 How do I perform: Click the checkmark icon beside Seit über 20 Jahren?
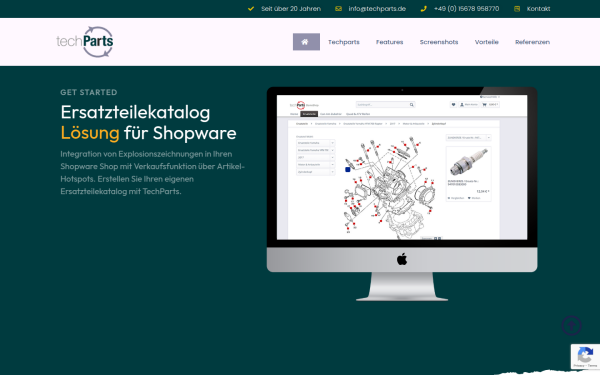tap(251, 9)
